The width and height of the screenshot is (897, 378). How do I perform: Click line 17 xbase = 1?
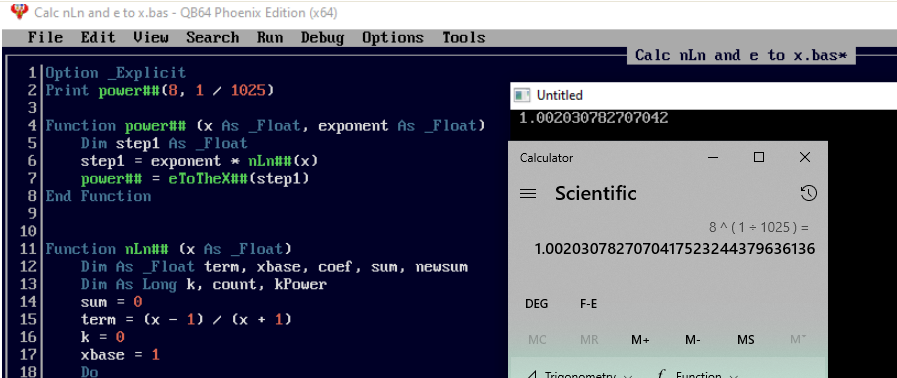pyautogui.click(x=120, y=355)
